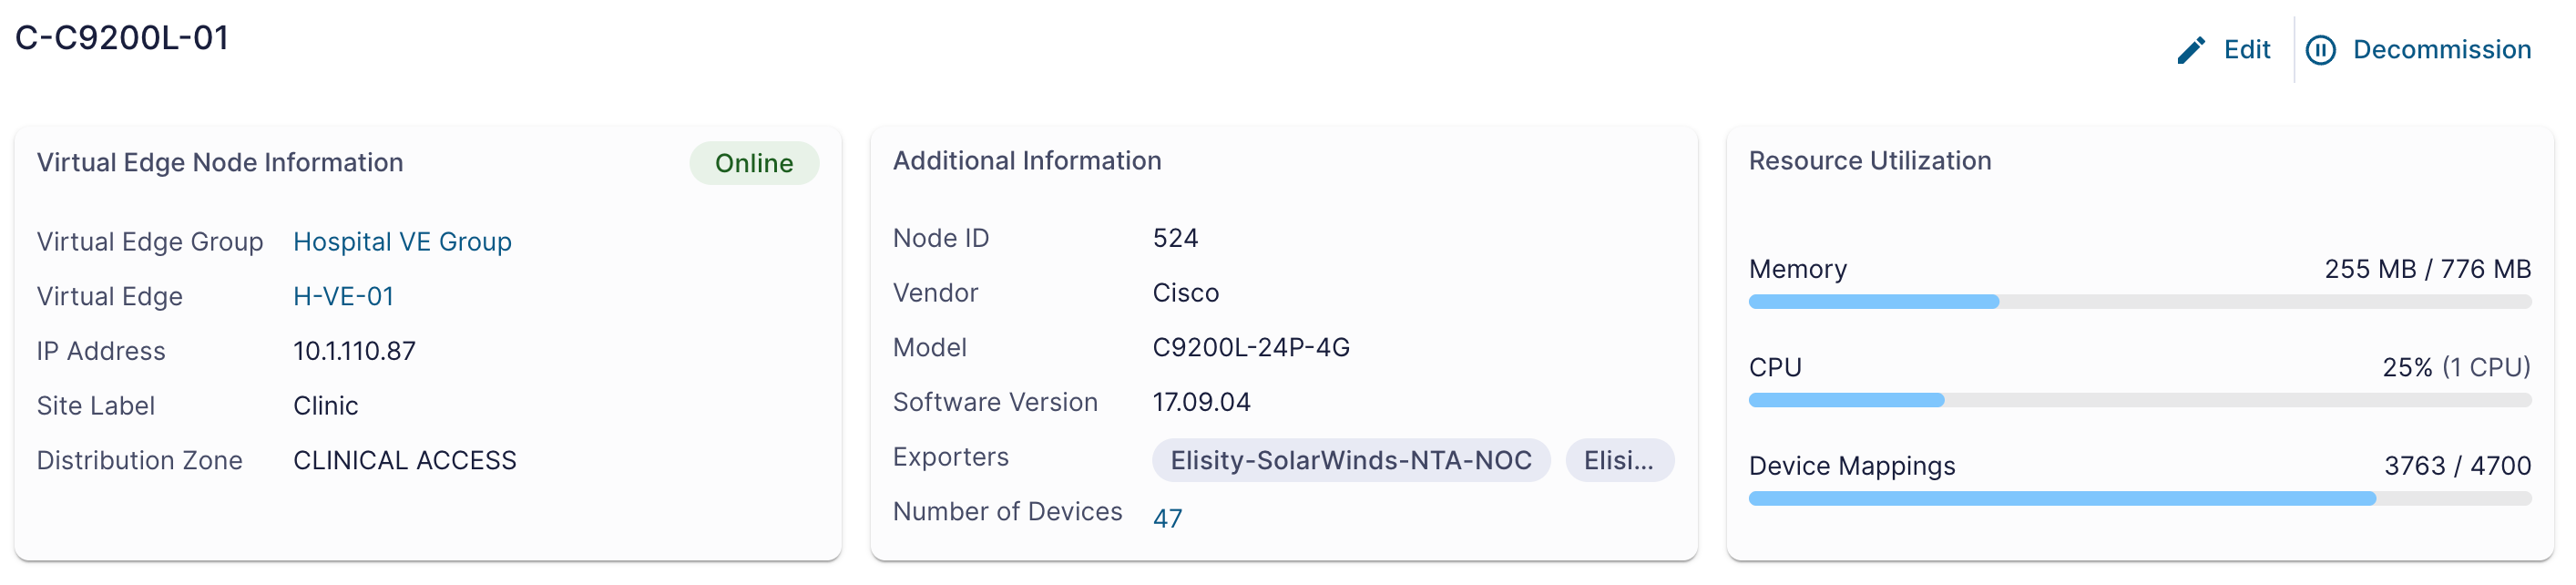Select the IP address 10.1.110.87

pyautogui.click(x=354, y=351)
